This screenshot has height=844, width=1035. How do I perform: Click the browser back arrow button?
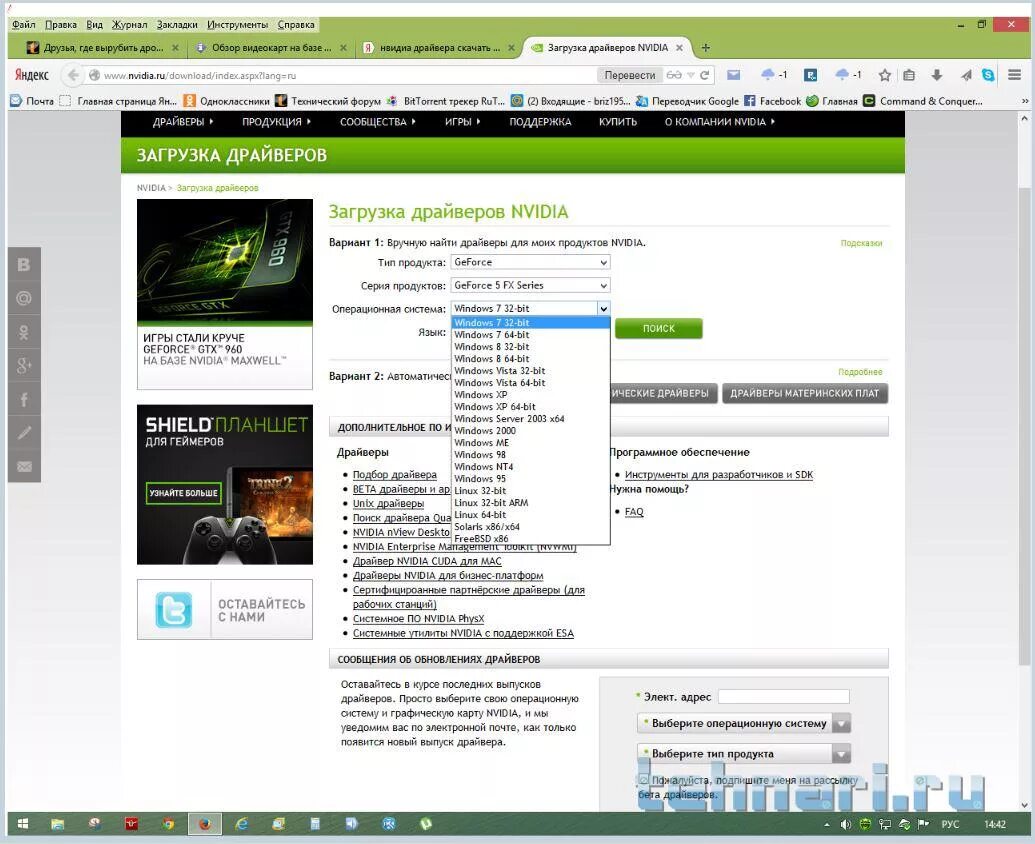coord(73,75)
